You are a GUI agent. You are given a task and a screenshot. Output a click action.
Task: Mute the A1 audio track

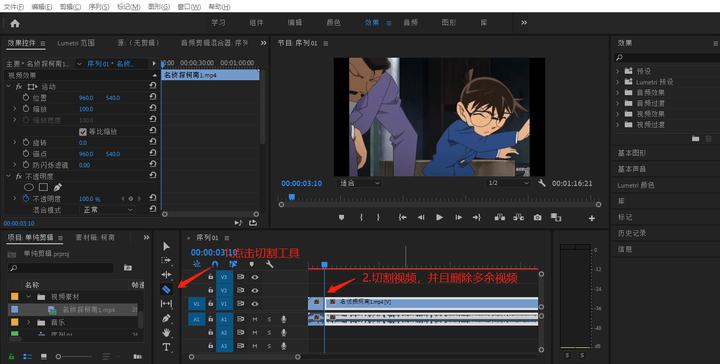[254, 319]
